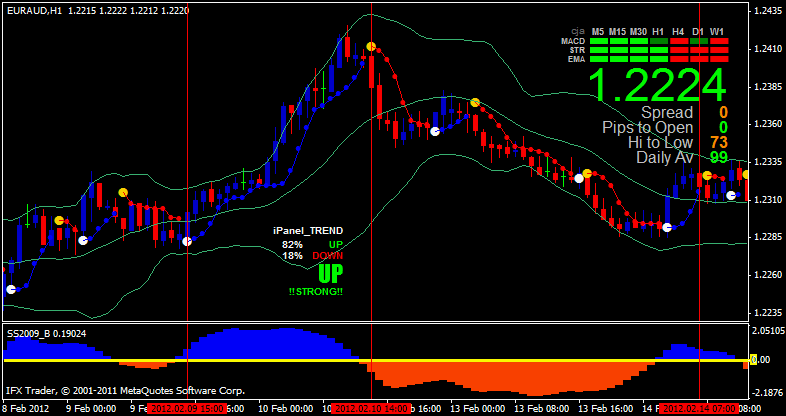Select the EMA cell under M30
This screenshot has width=786, height=416.
639,59
